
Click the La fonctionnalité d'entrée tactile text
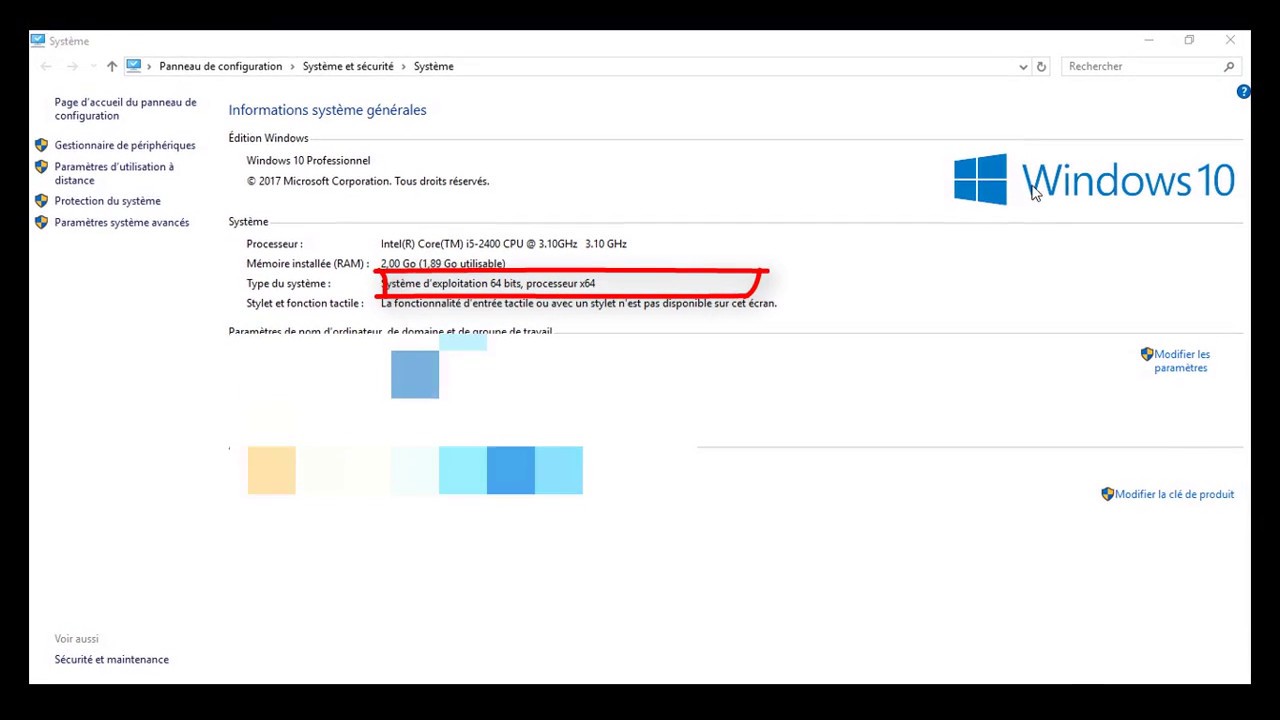pyautogui.click(x=578, y=303)
